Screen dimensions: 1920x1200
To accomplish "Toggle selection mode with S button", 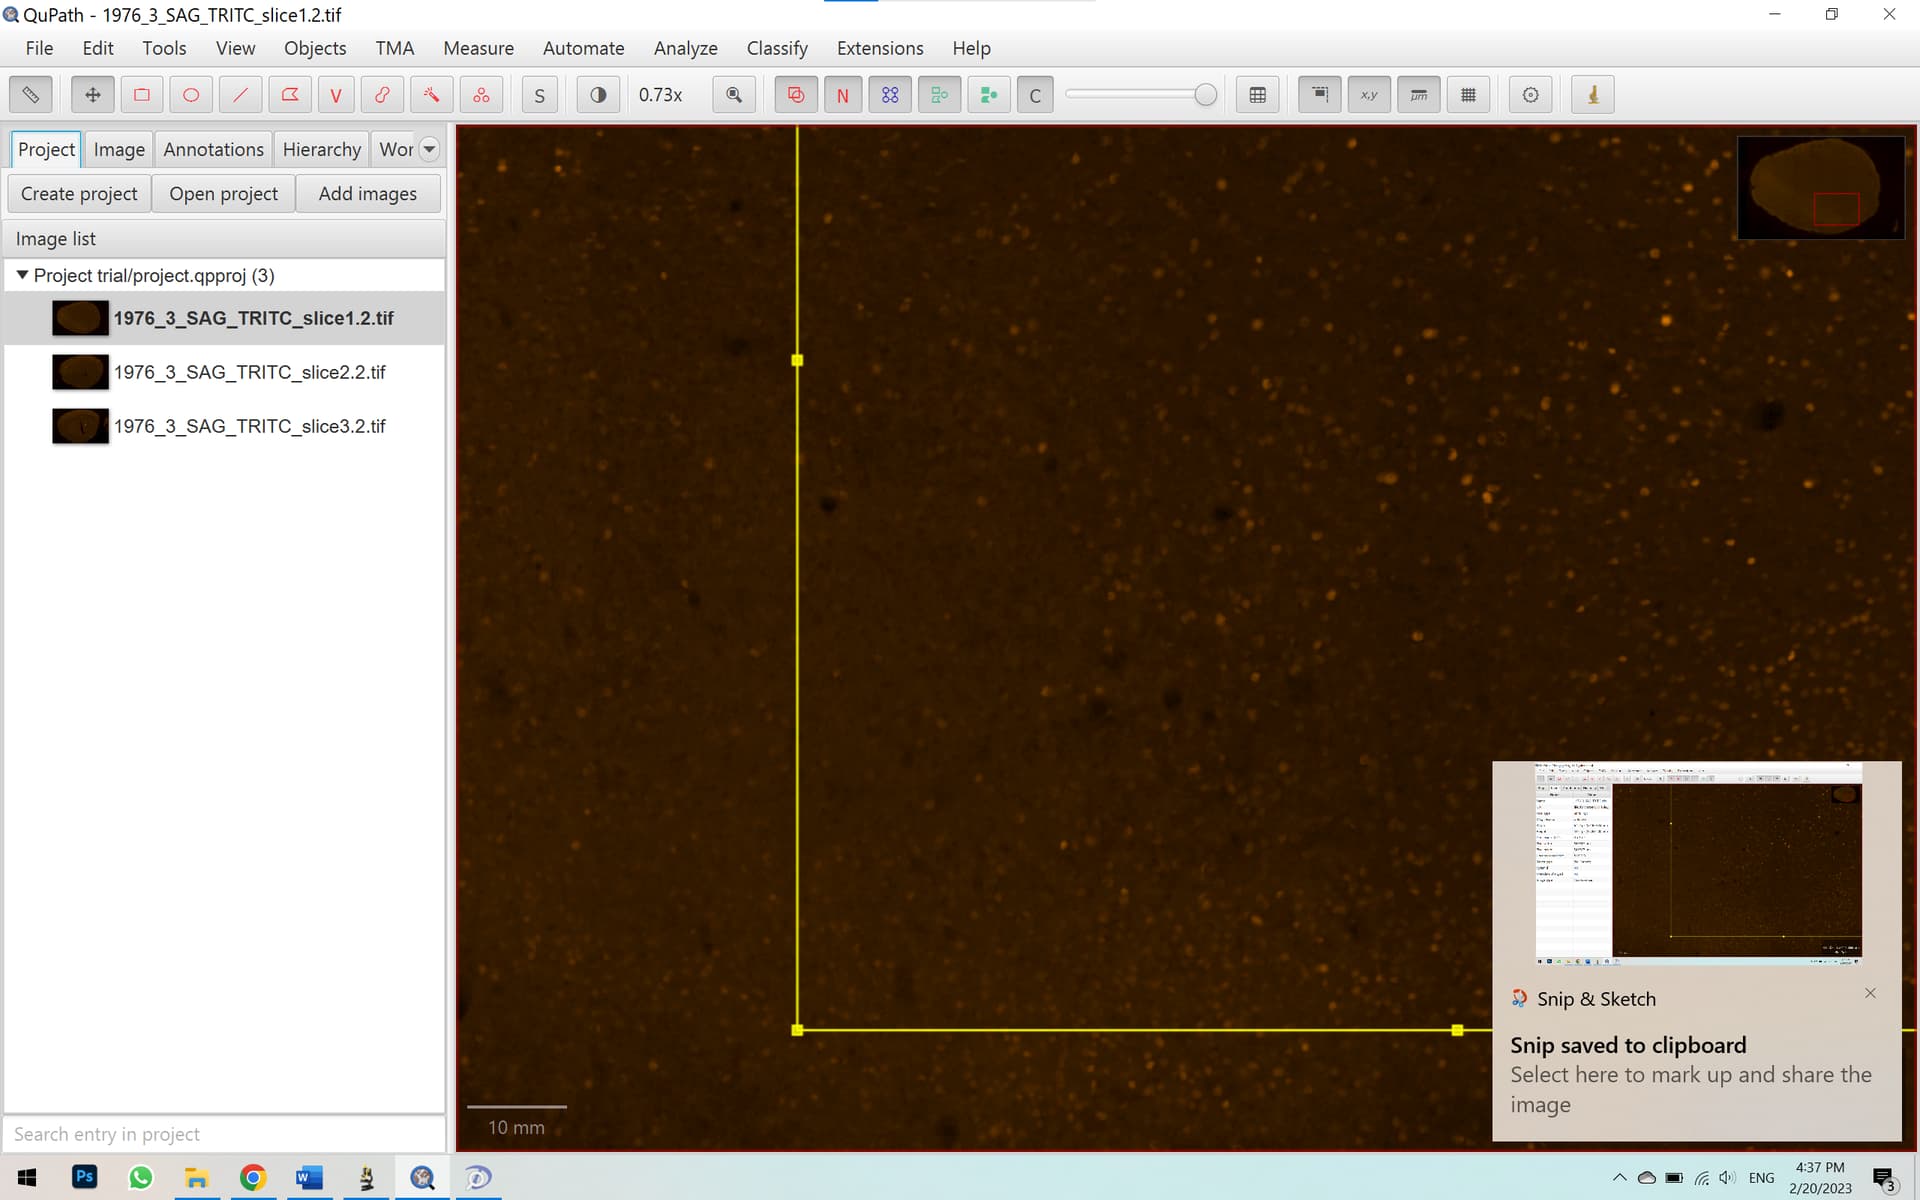I will tap(539, 94).
